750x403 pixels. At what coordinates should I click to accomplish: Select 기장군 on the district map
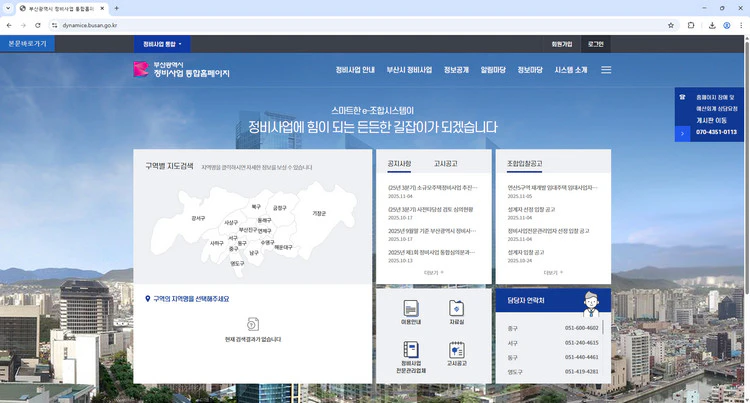pos(319,213)
